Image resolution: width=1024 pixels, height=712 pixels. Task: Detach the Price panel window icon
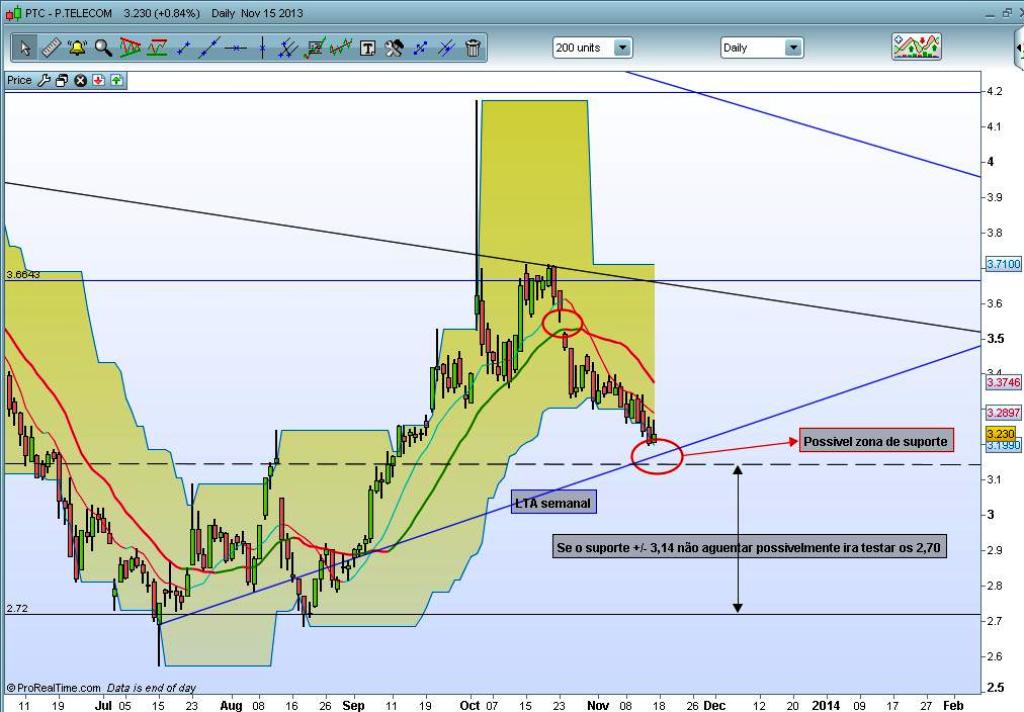point(62,80)
